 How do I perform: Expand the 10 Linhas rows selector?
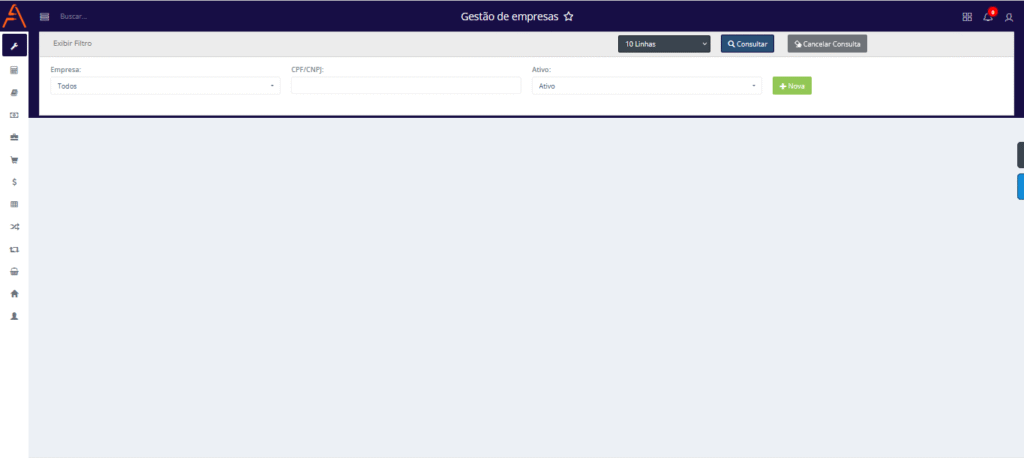pyautogui.click(x=664, y=44)
